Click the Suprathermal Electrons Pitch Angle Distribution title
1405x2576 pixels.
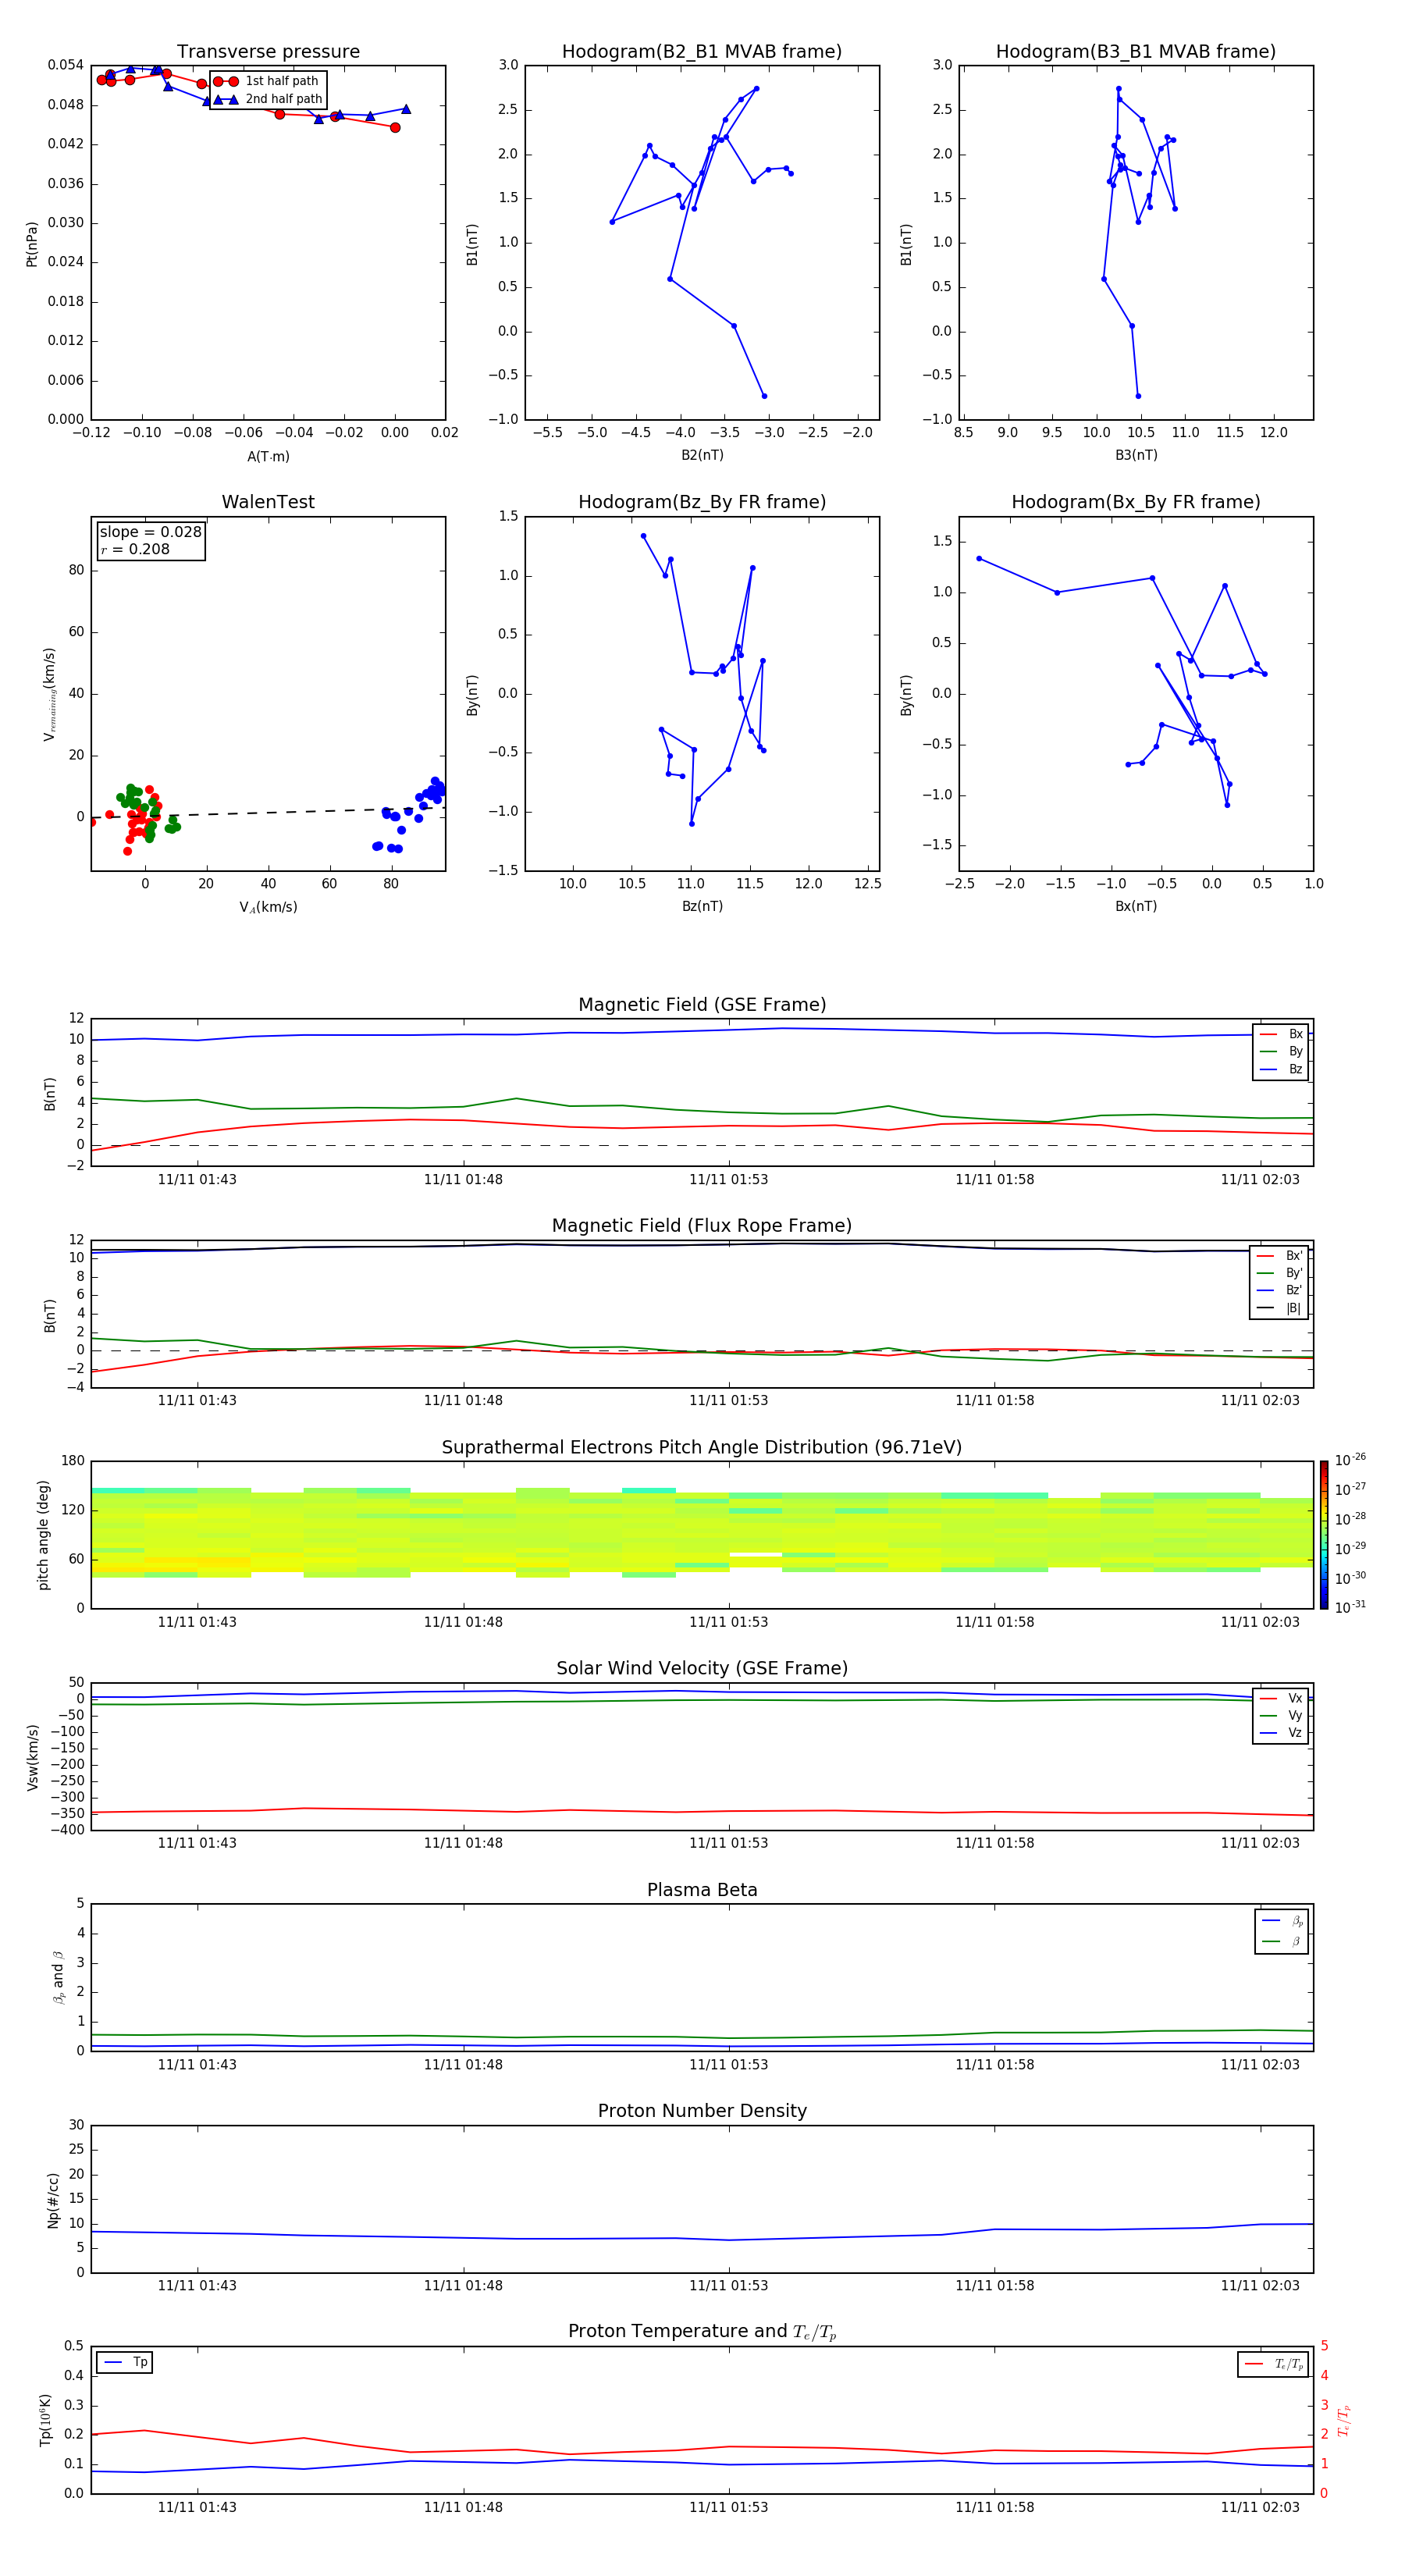[702, 1448]
